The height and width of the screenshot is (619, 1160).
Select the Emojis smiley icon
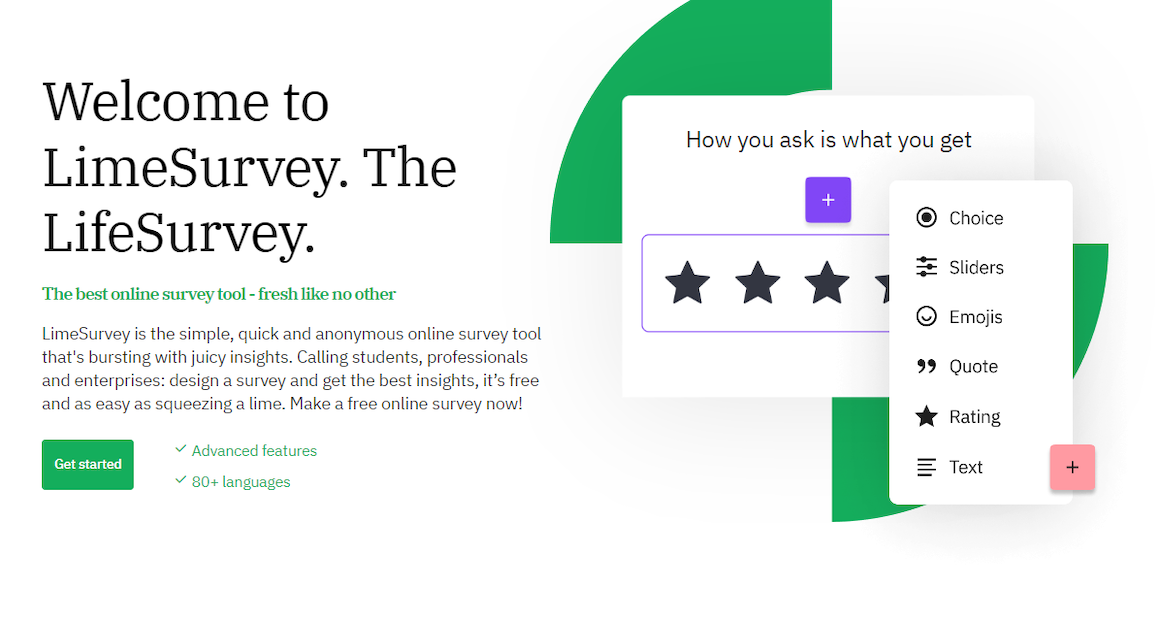pyautogui.click(x=926, y=317)
